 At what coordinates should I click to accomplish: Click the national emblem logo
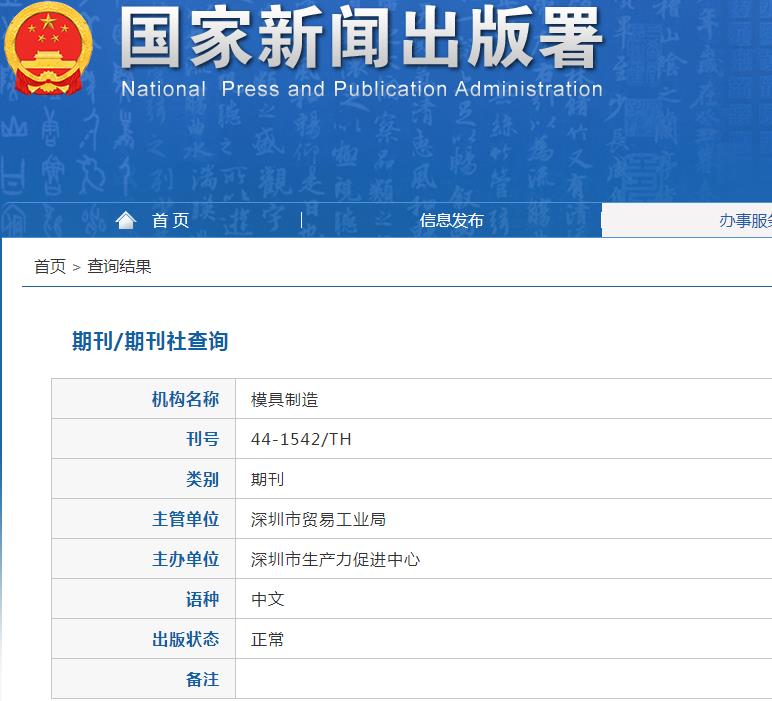click(x=48, y=50)
